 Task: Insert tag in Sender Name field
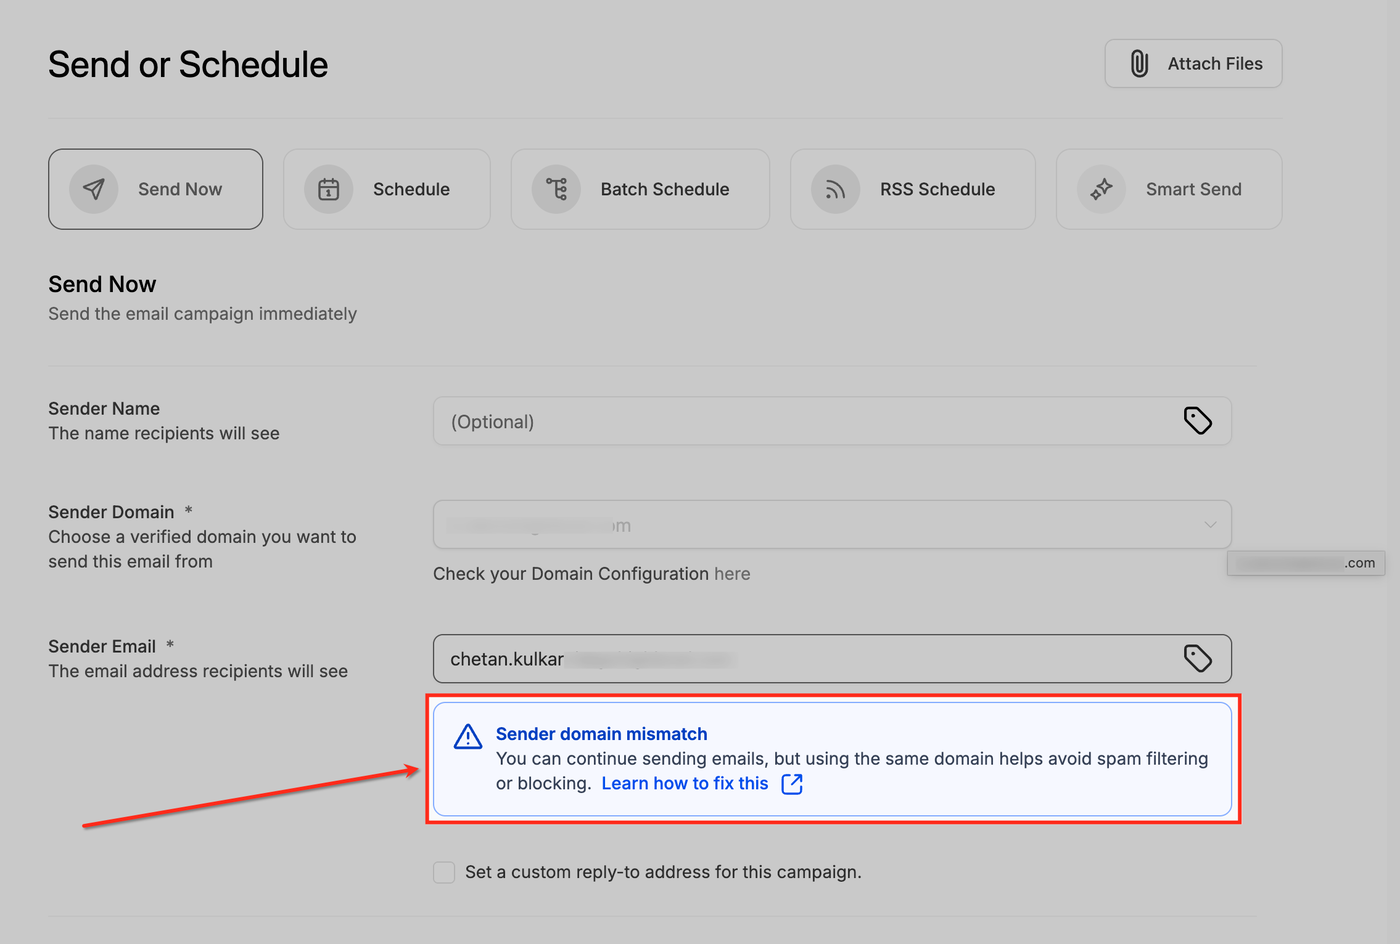(x=1198, y=421)
